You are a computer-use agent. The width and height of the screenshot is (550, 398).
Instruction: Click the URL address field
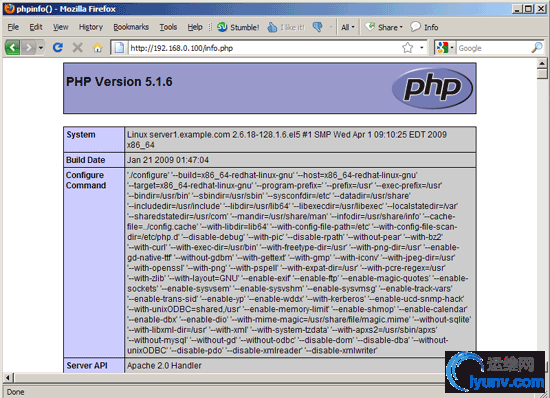click(x=264, y=48)
